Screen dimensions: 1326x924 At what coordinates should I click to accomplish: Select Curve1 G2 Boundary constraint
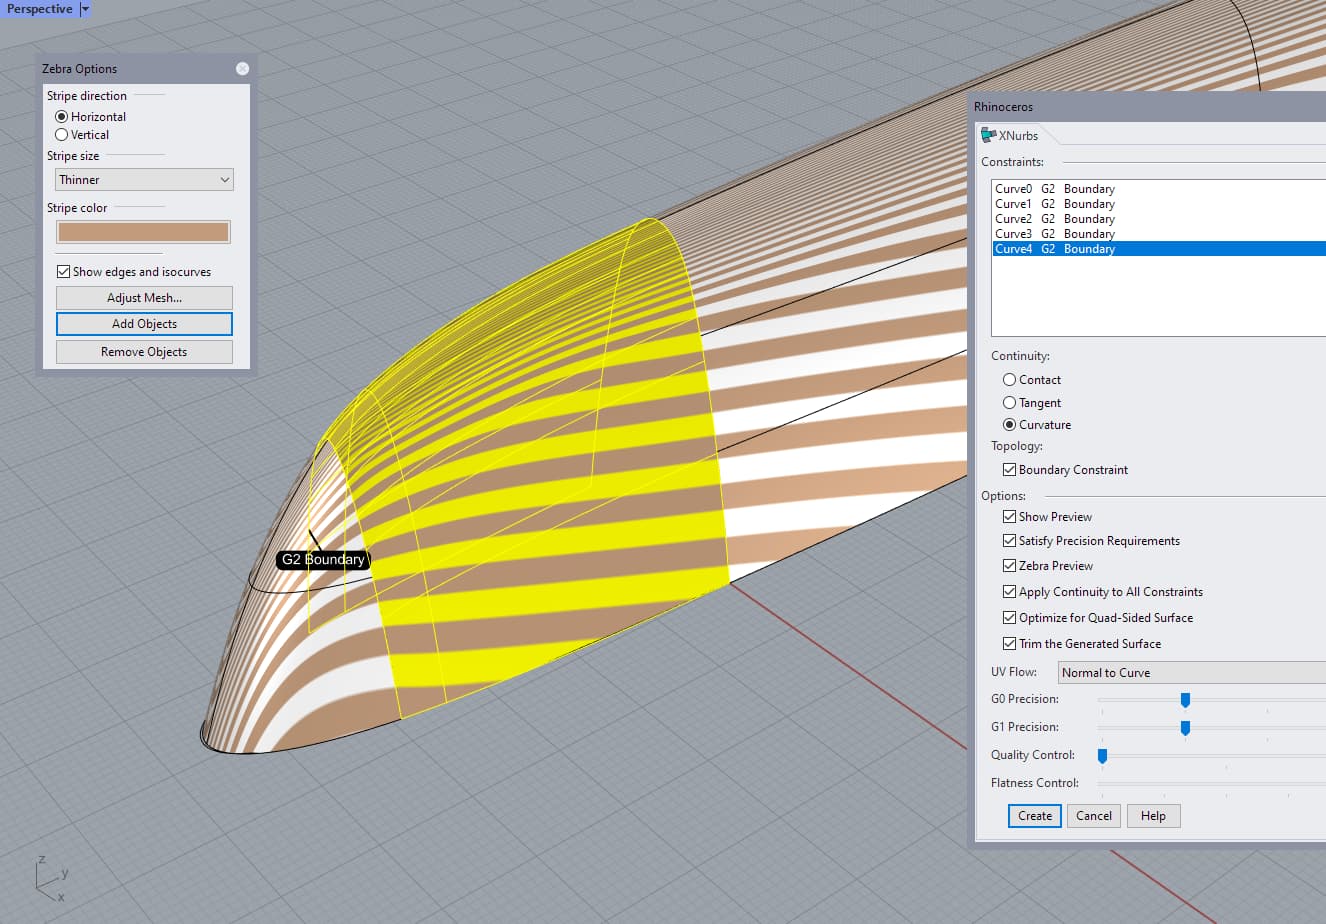(x=1159, y=204)
